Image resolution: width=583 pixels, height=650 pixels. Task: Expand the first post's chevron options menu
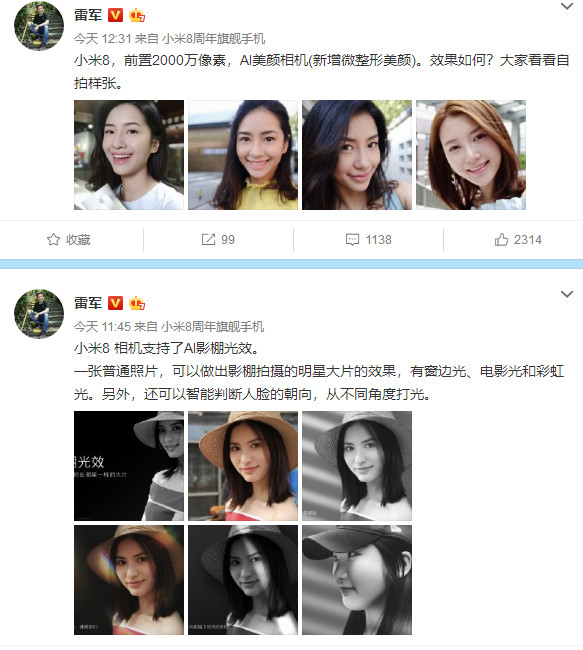567,6
